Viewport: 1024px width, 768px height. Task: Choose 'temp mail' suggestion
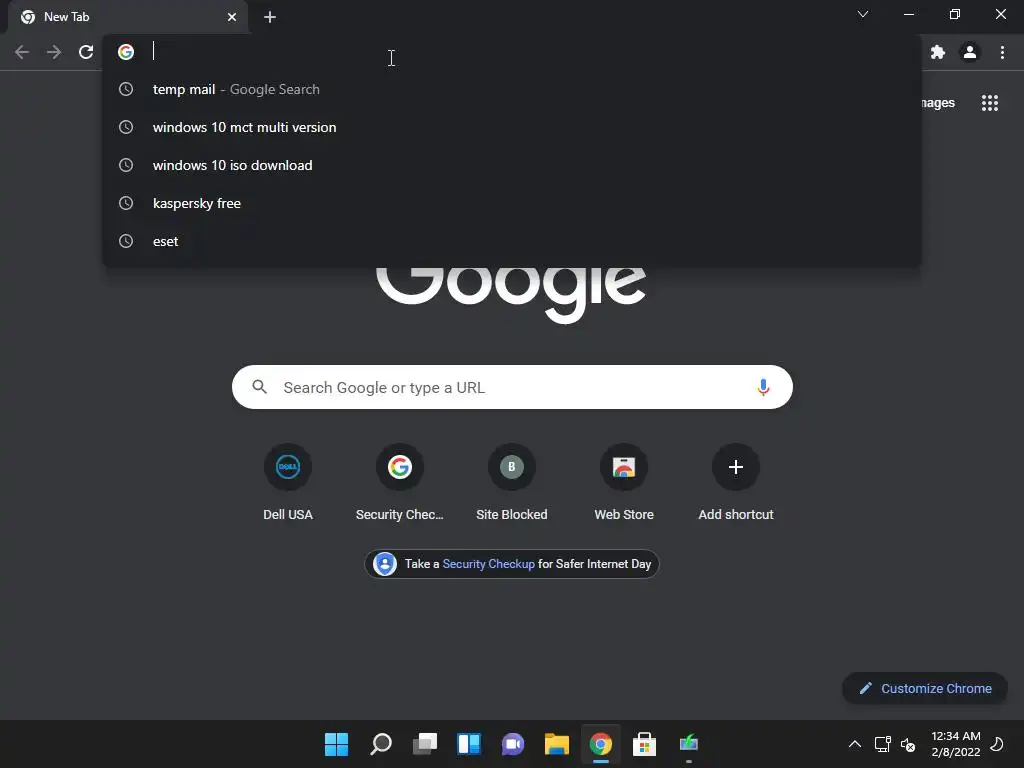(512, 89)
